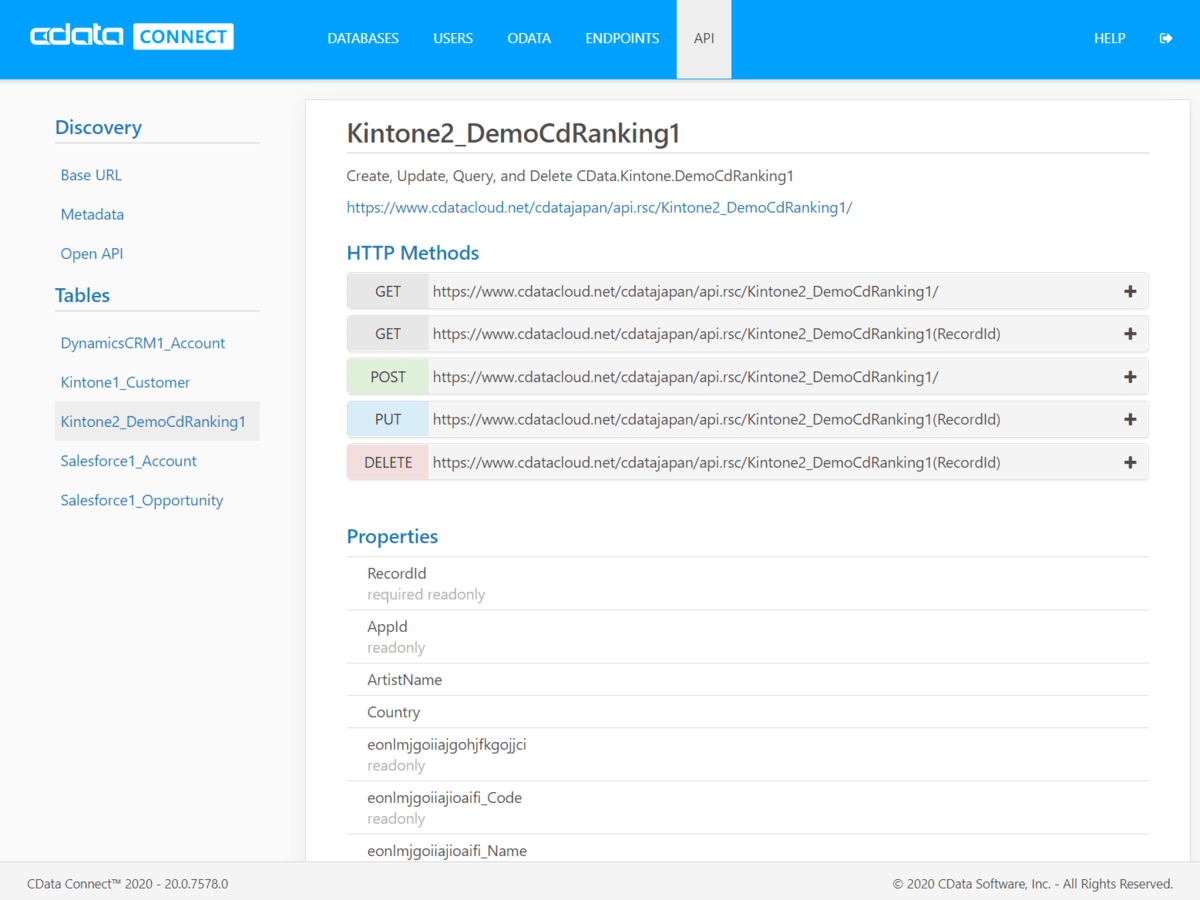
Task: Expand the POST method plus icon
Action: click(x=1130, y=377)
